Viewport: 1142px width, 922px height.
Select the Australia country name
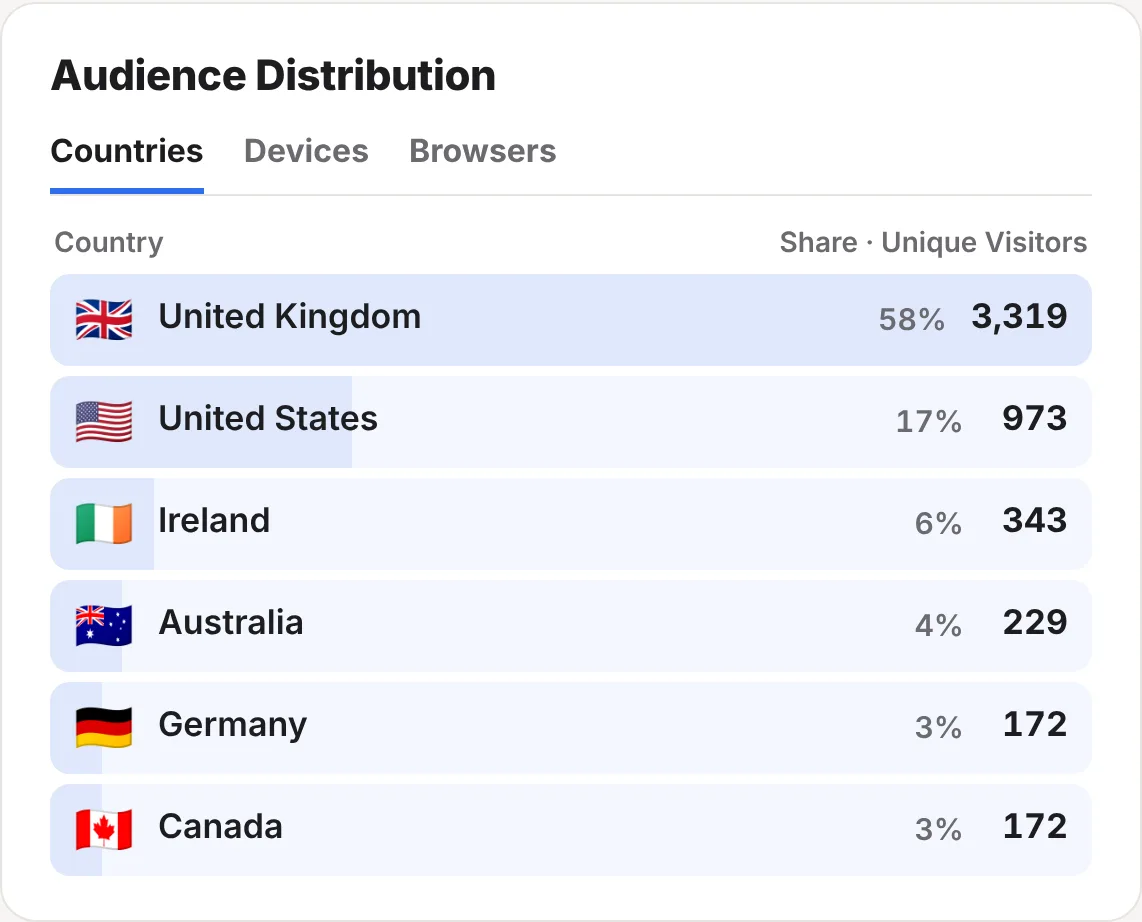(x=231, y=623)
